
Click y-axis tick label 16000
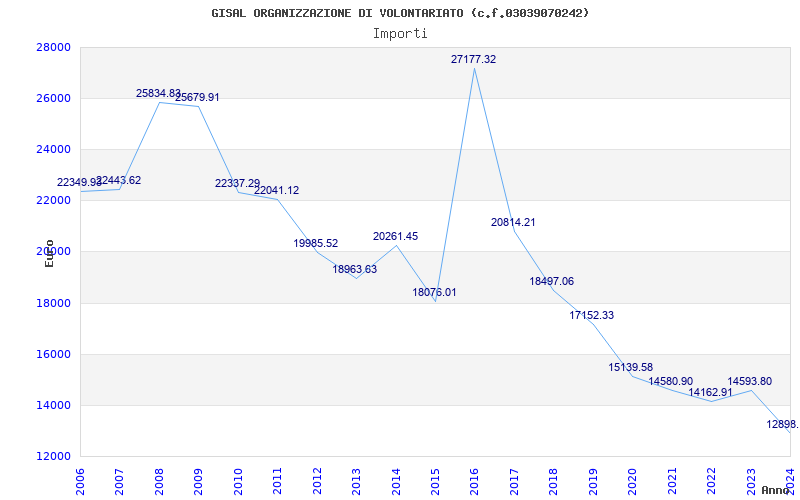tap(53, 354)
